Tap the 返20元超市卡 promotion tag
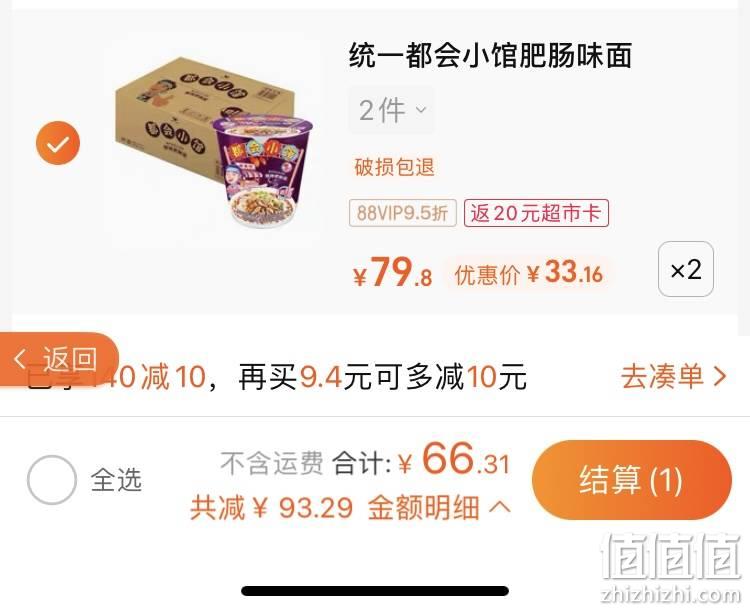 (x=536, y=213)
